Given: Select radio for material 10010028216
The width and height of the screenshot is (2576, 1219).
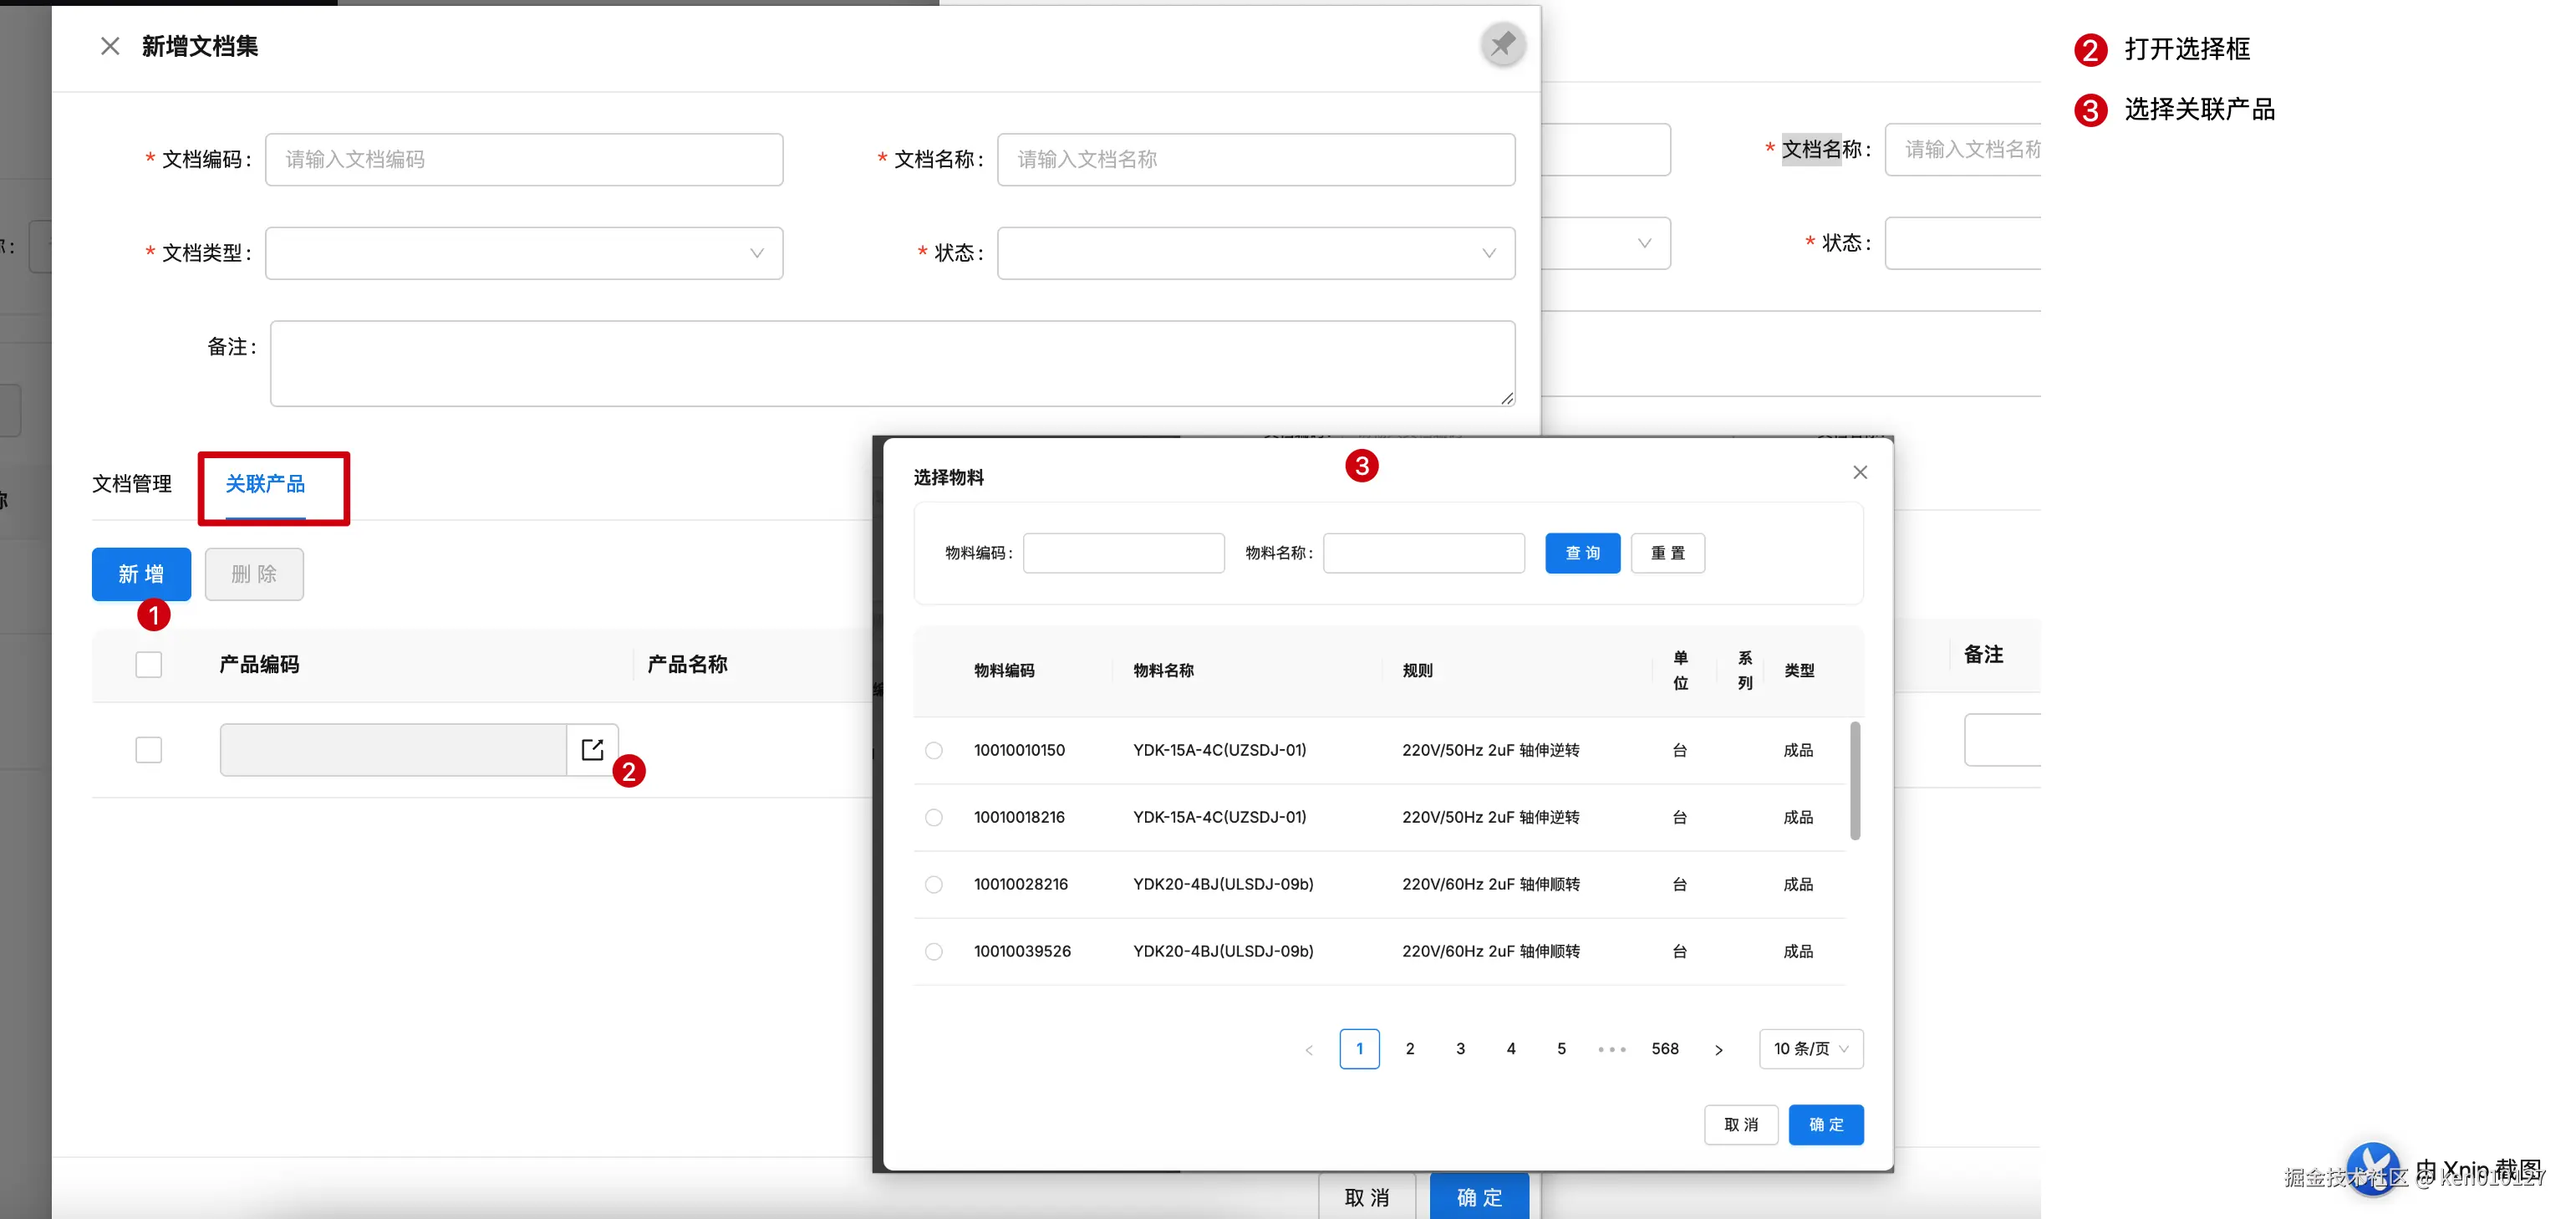Looking at the screenshot, I should tap(933, 884).
